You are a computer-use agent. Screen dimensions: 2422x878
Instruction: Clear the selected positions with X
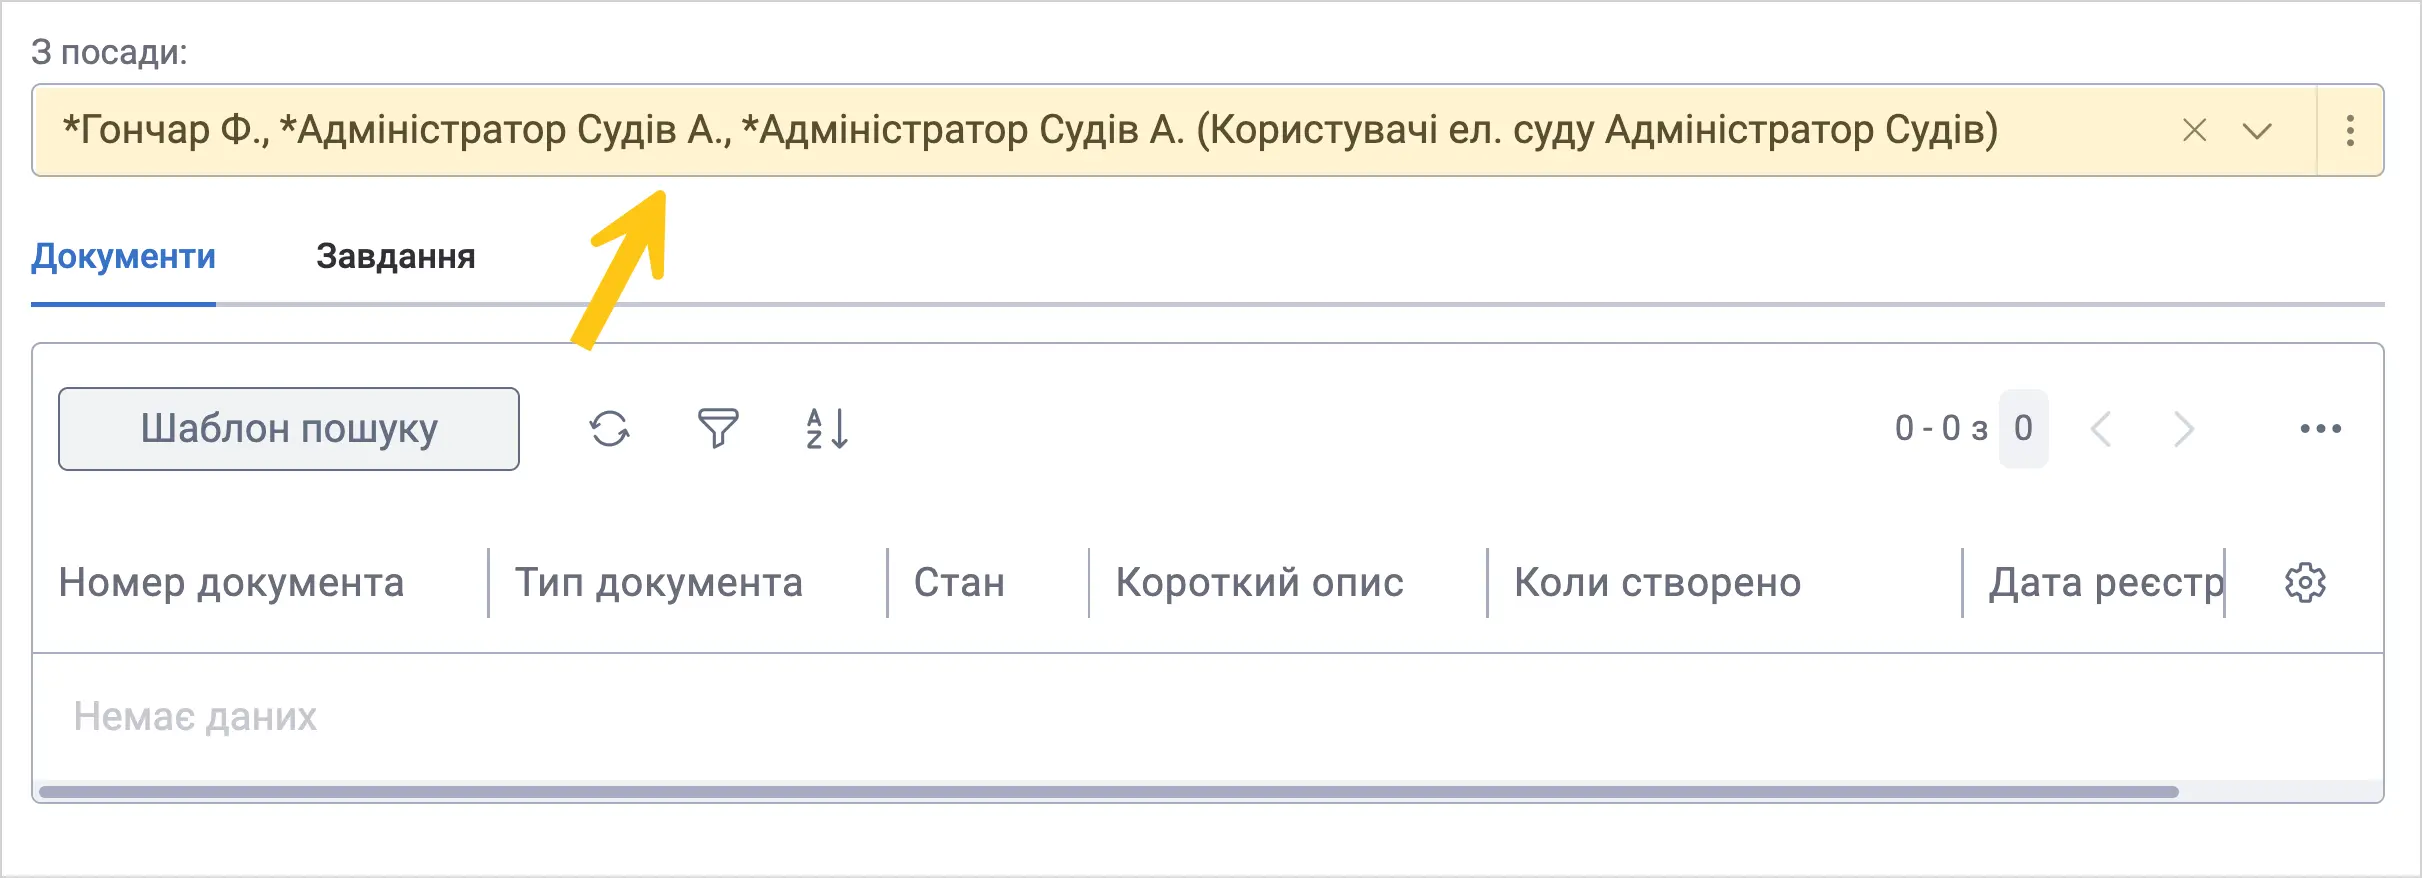click(2194, 131)
